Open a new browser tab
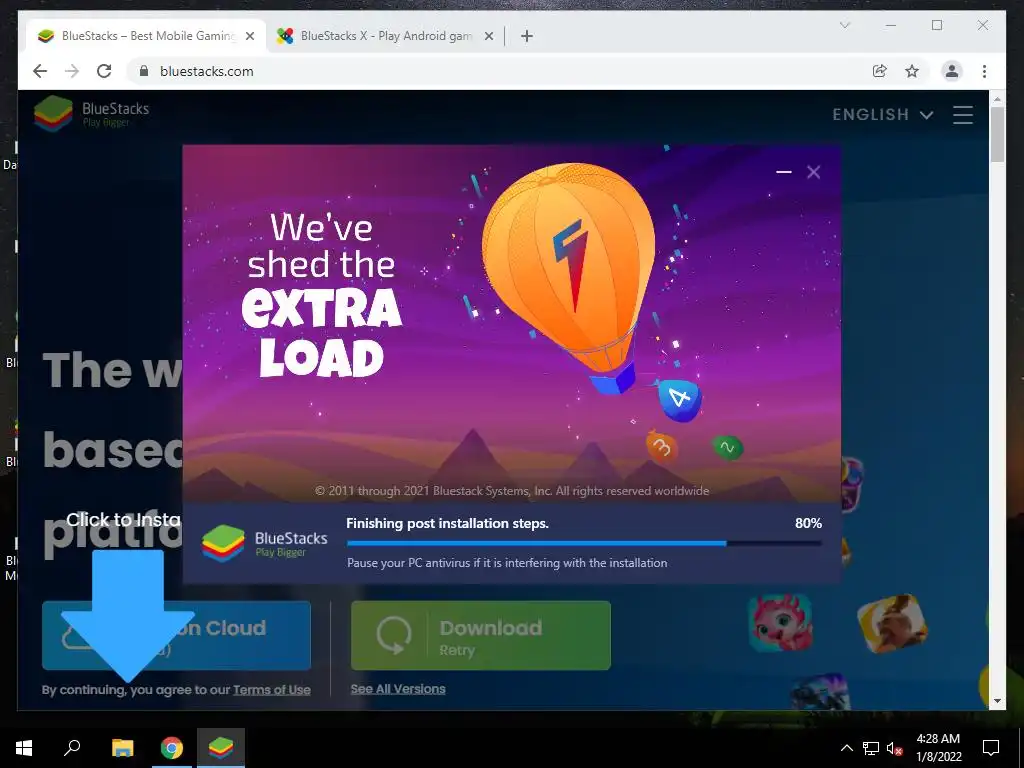Image resolution: width=1024 pixels, height=768 pixels. [526, 37]
